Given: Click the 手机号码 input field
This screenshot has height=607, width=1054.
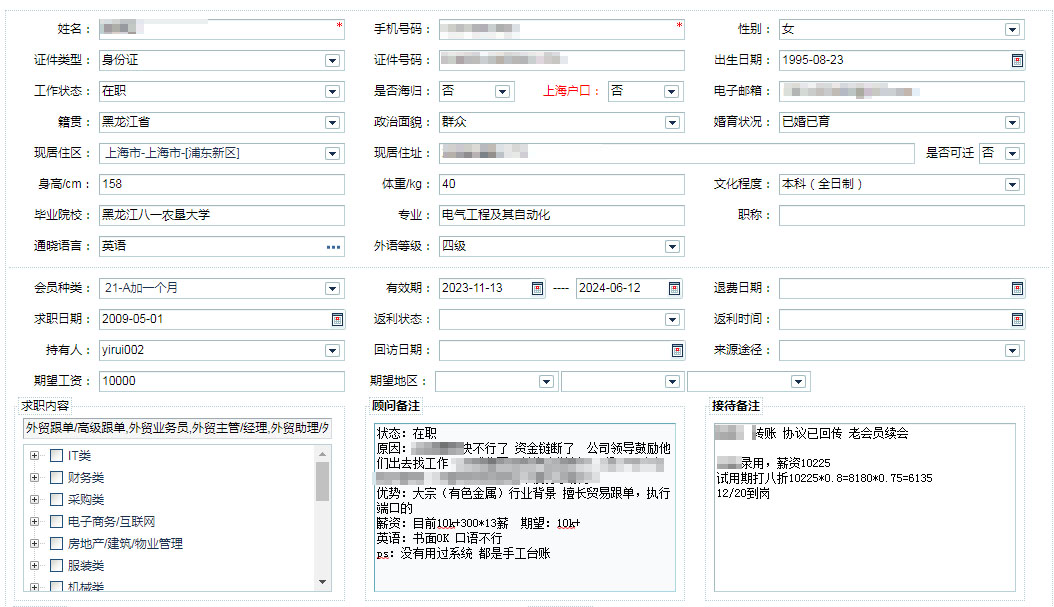Looking at the screenshot, I should [561, 29].
